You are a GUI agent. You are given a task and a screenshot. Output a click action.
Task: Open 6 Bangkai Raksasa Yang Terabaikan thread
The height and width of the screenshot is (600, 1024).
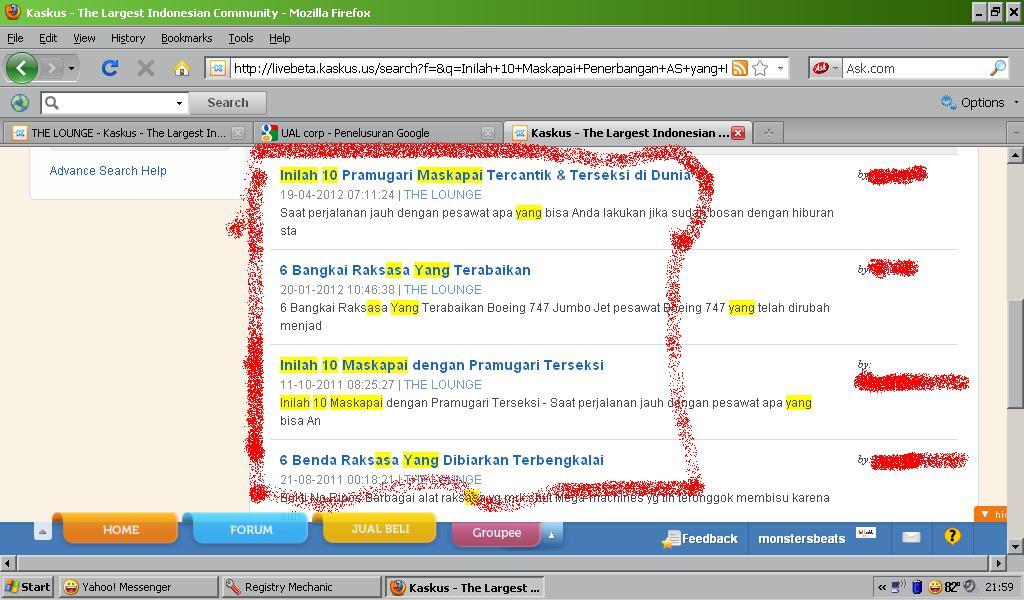405,270
